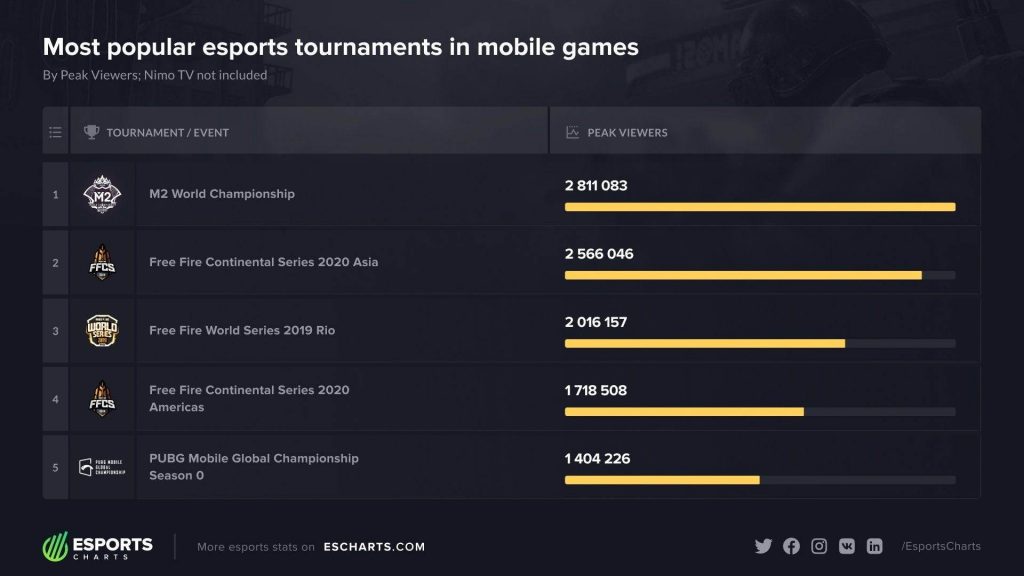Click the 1 404 226 viewers value
This screenshot has height=576, width=1024.
pyautogui.click(x=598, y=458)
